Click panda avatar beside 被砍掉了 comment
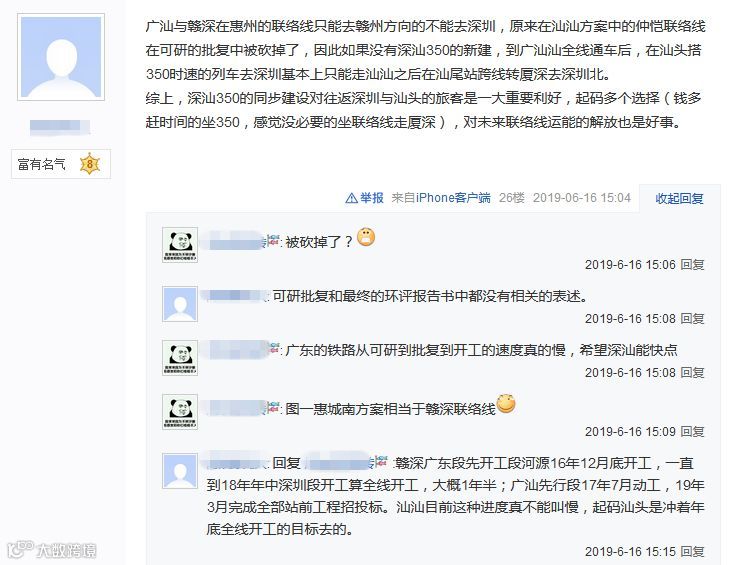The height and width of the screenshot is (565, 732). (180, 245)
